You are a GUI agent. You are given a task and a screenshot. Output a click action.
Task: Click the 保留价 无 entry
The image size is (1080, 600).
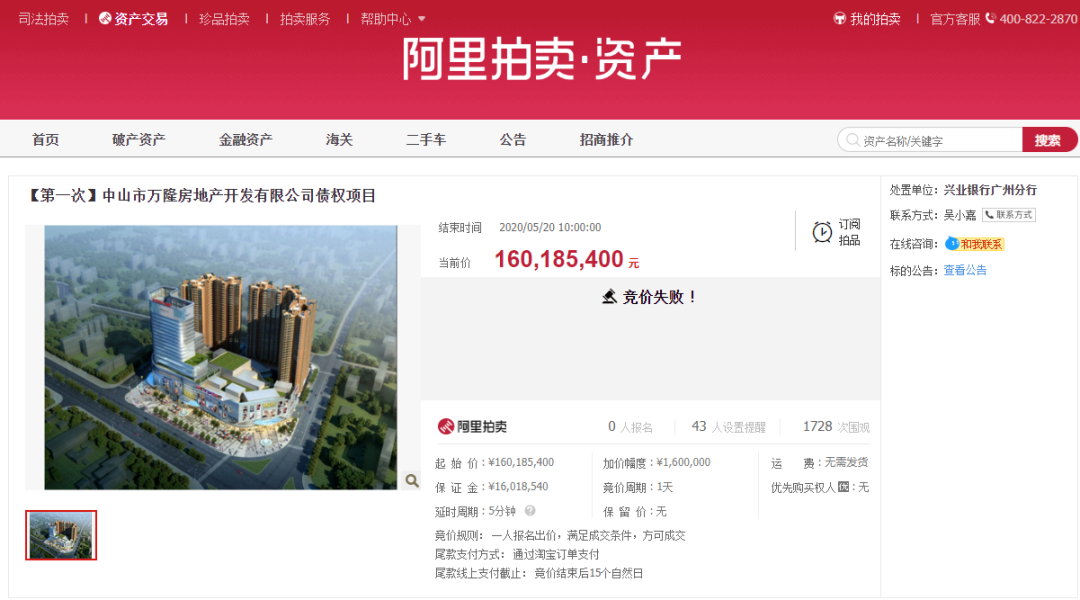[634, 511]
